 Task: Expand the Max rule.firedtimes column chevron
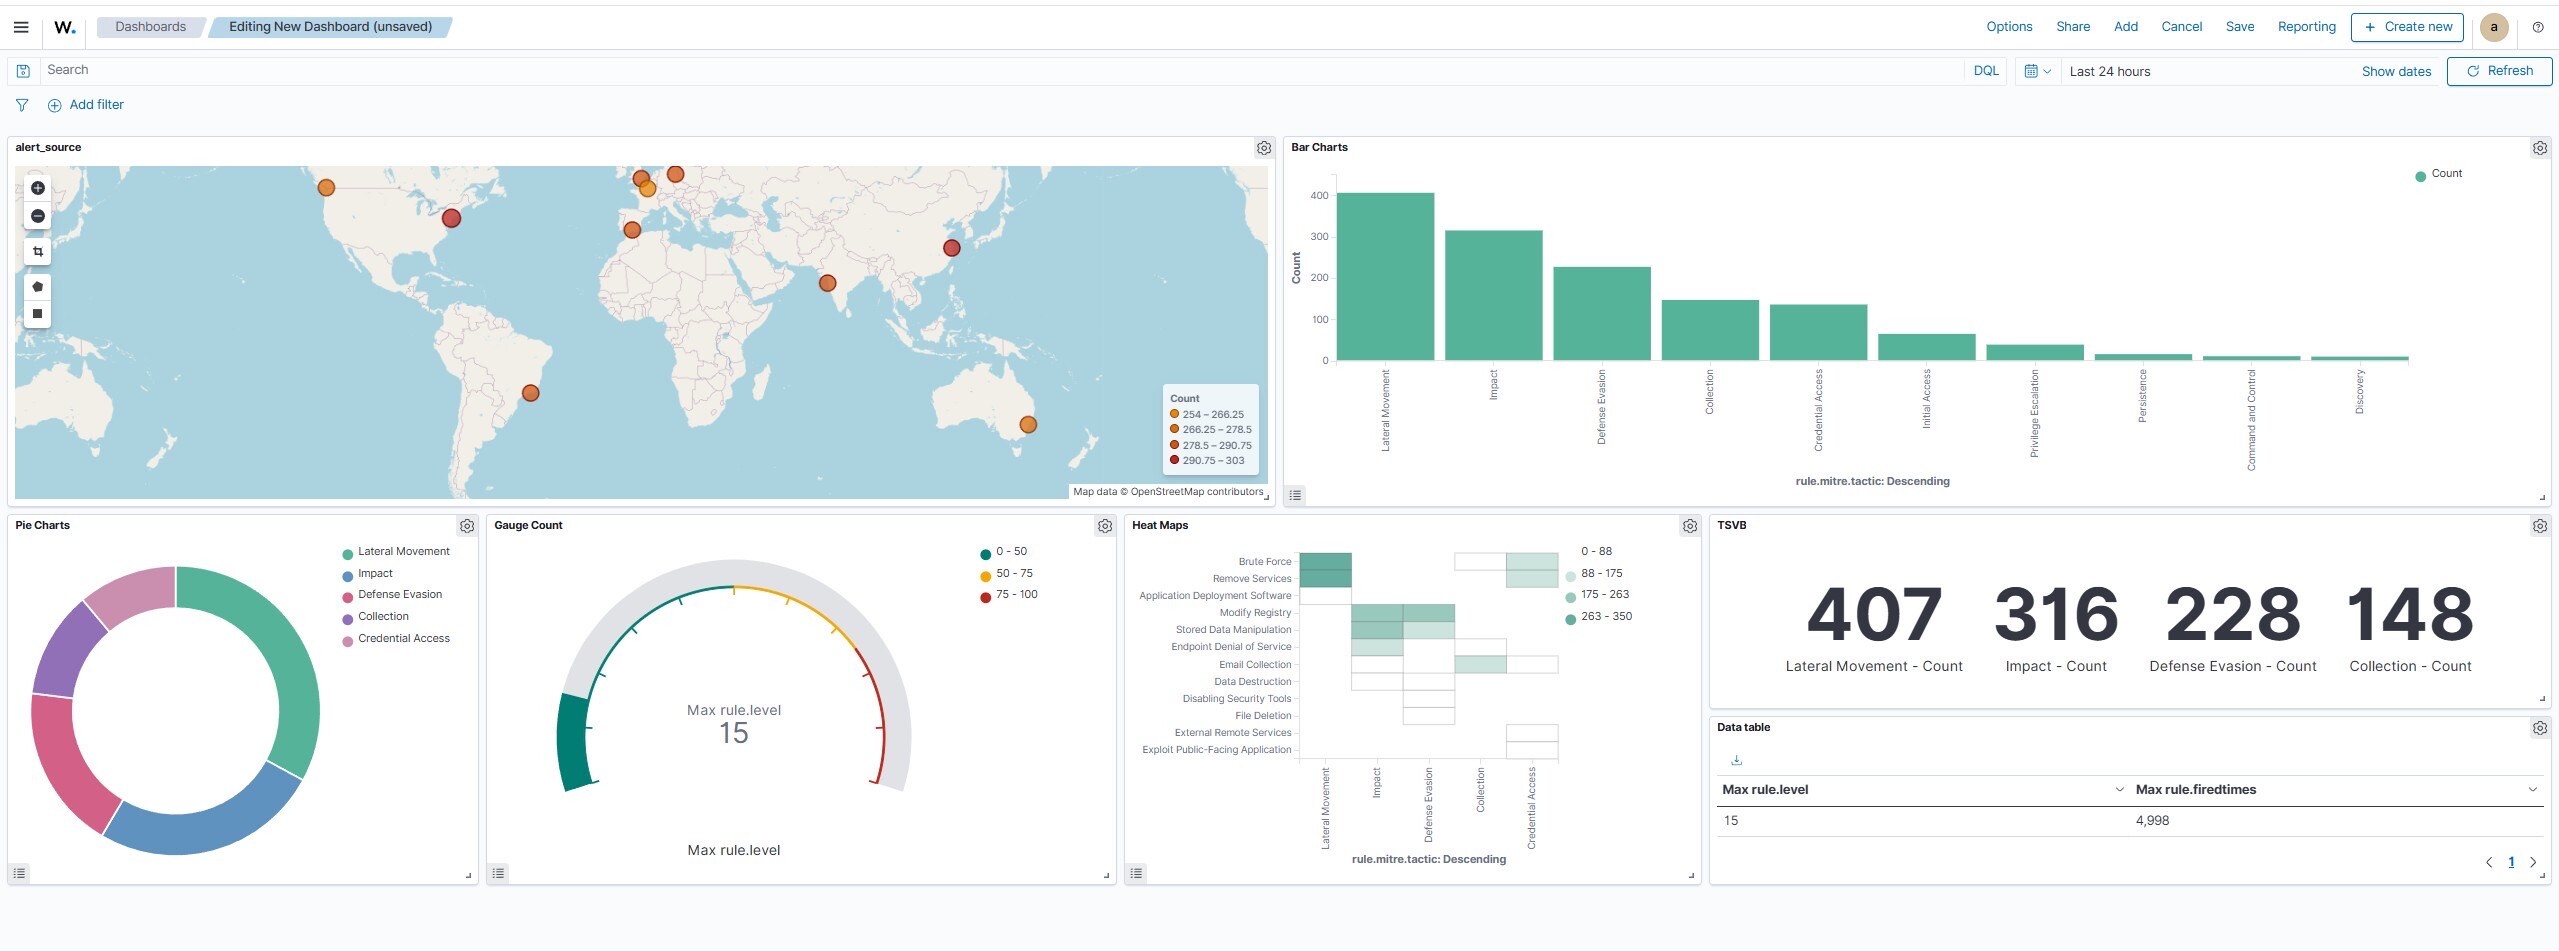click(x=2532, y=790)
